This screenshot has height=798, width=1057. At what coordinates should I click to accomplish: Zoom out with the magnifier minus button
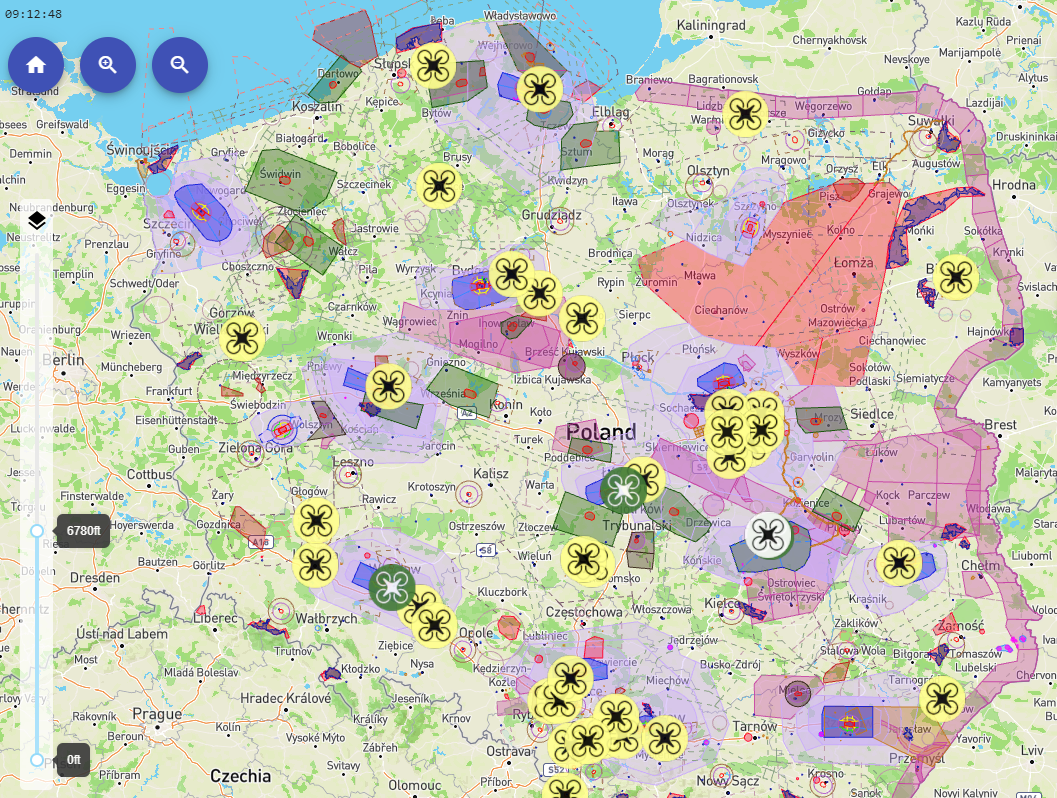coord(180,65)
